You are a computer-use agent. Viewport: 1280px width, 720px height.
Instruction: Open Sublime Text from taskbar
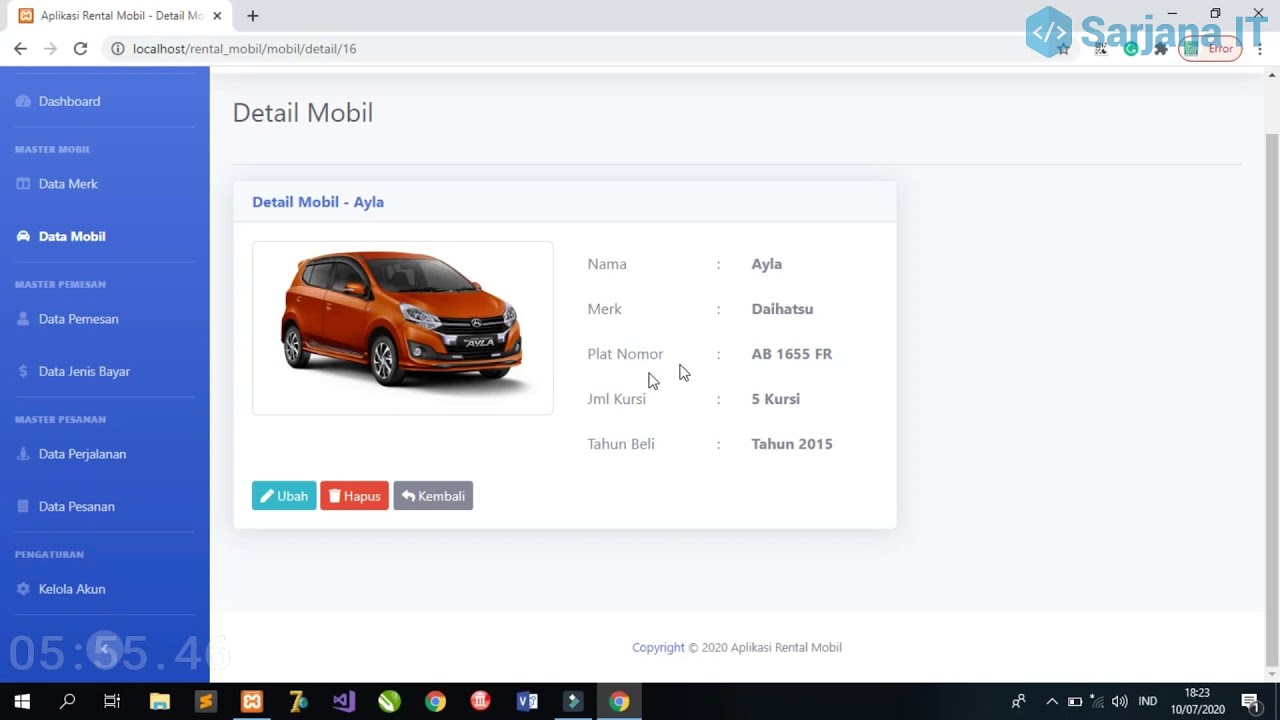point(206,701)
